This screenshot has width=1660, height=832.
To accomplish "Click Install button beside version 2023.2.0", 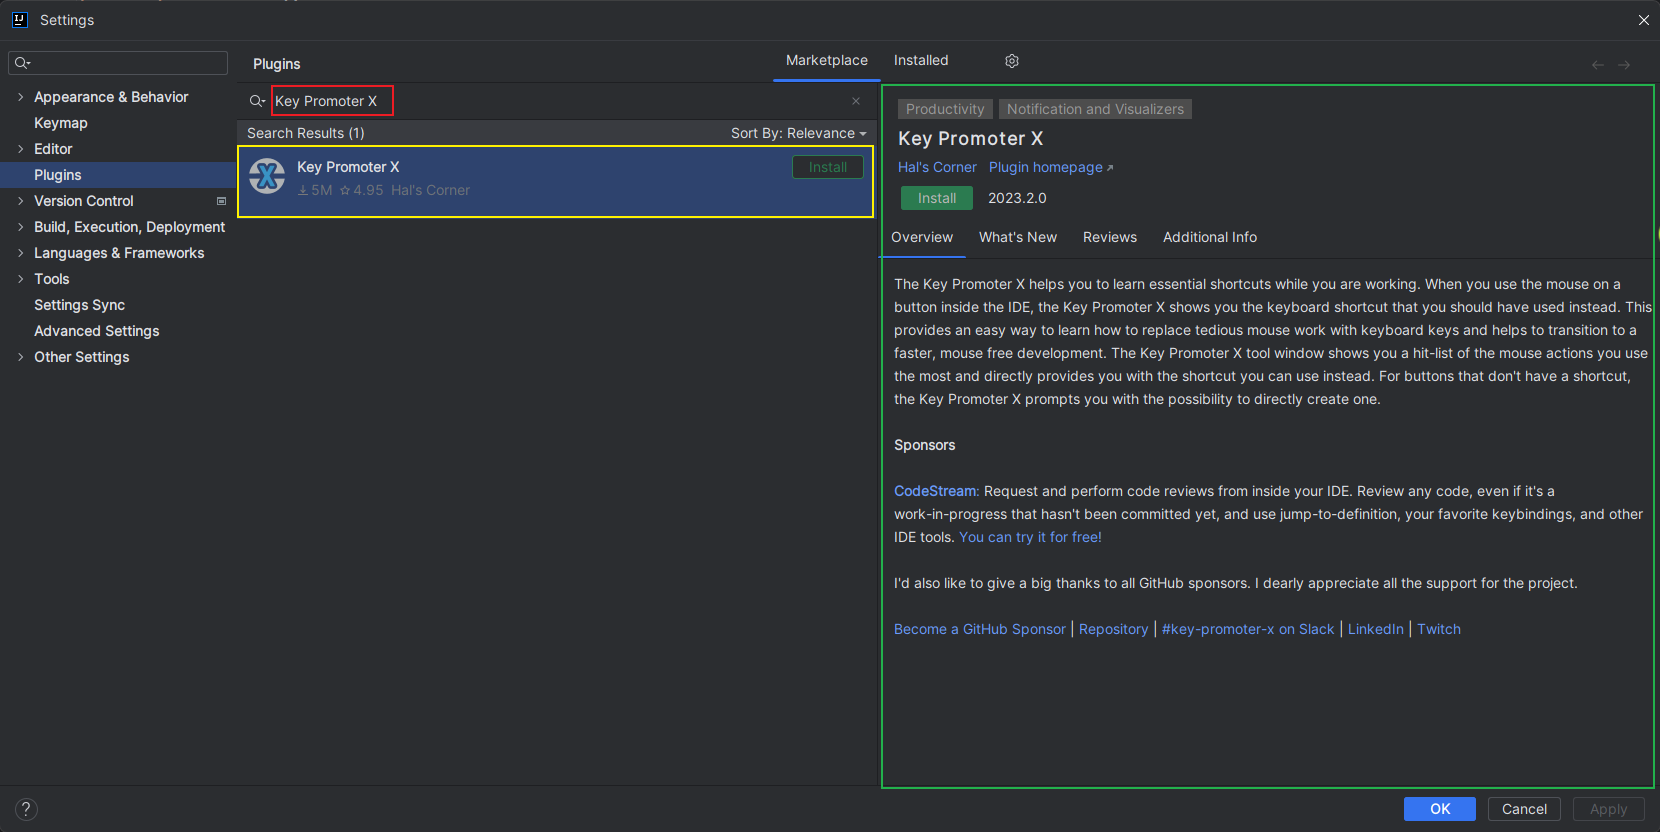I will (x=937, y=198).
